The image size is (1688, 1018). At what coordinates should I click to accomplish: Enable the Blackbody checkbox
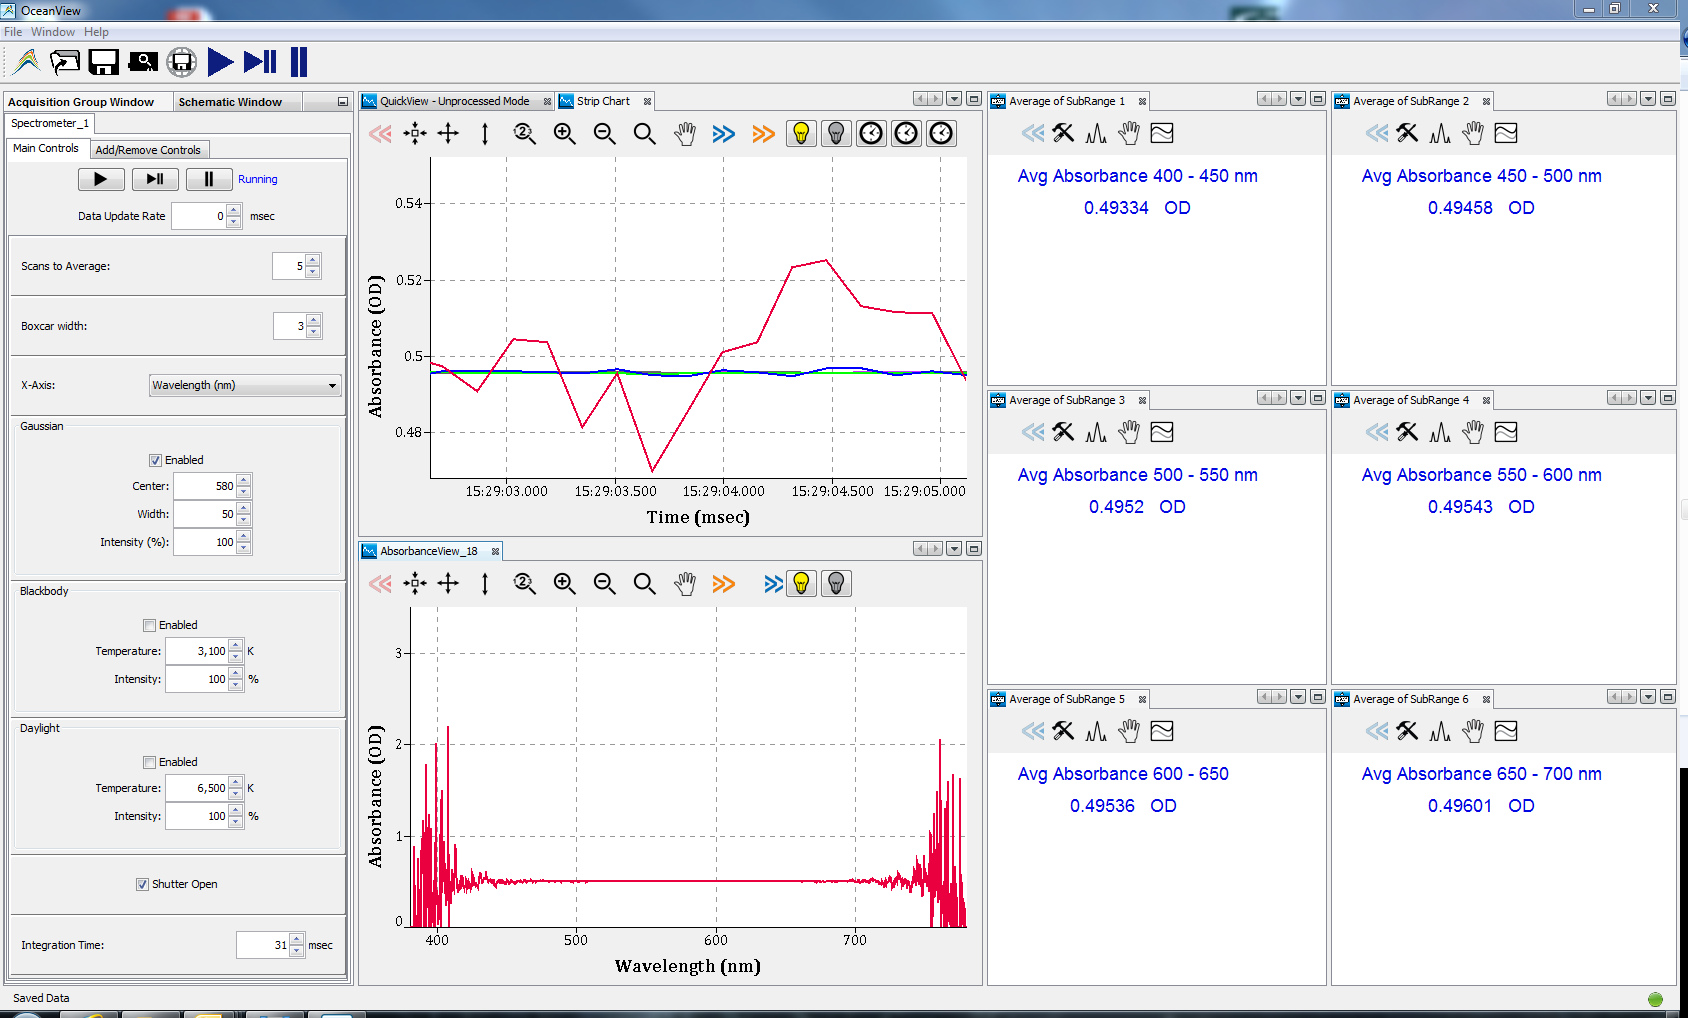149,626
